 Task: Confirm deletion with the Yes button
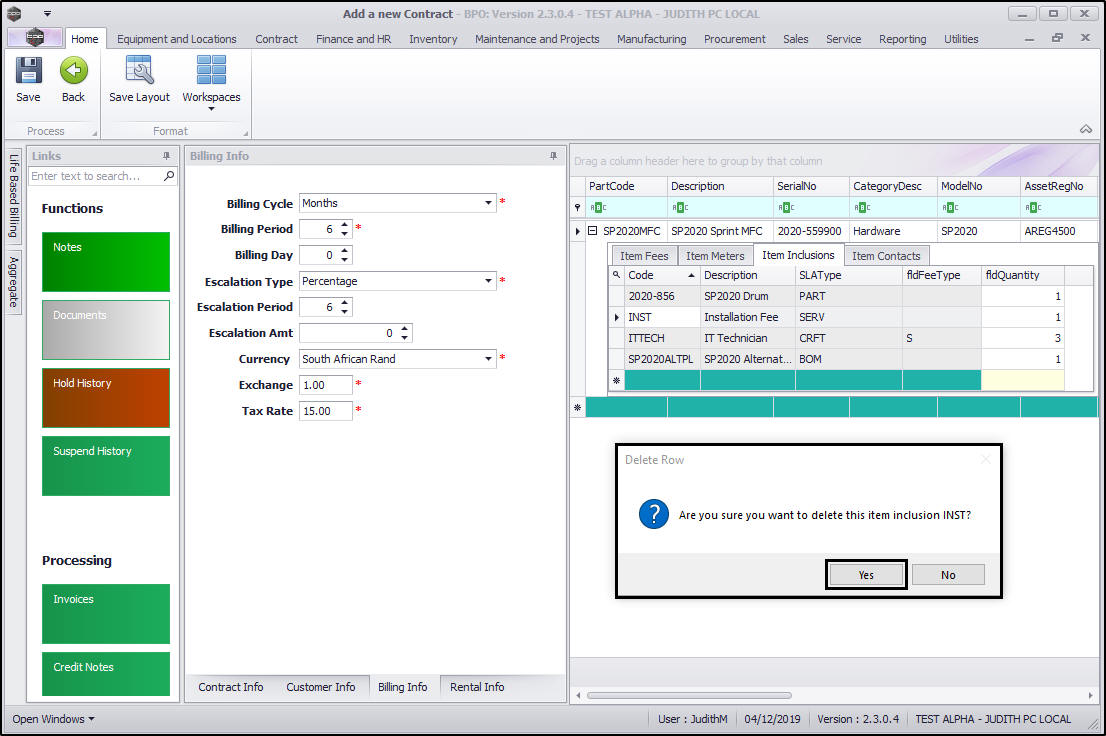click(x=866, y=574)
